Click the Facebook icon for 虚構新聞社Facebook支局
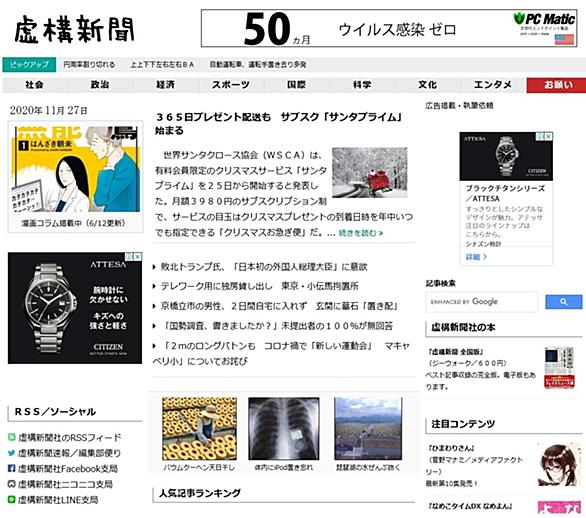Viewport: 586px width, 518px height. pyautogui.click(x=12, y=468)
